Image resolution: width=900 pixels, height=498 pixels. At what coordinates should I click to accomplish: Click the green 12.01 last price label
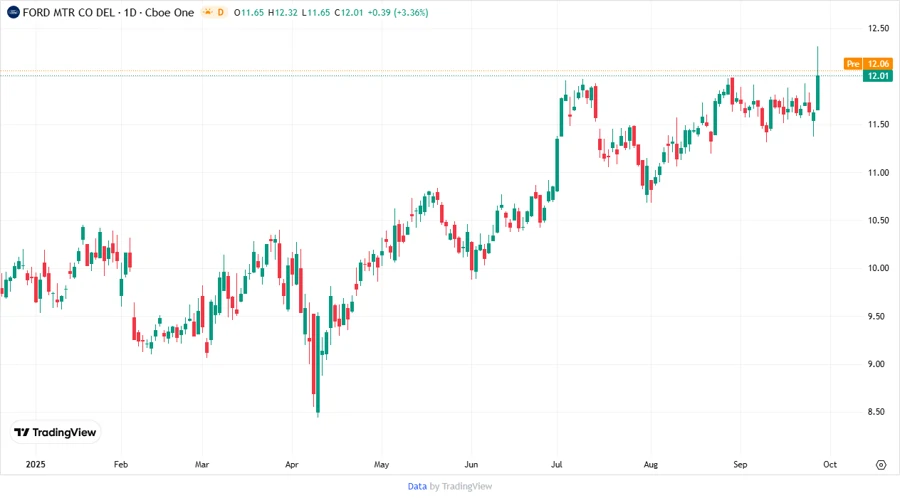(x=878, y=76)
